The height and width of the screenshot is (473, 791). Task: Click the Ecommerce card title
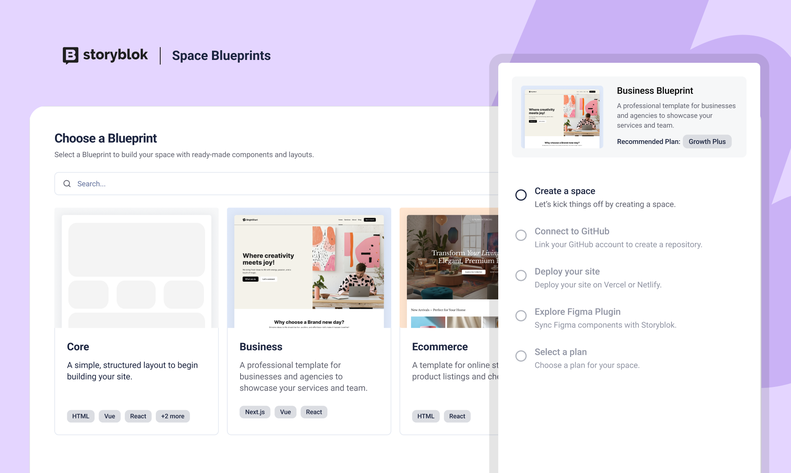[440, 347]
